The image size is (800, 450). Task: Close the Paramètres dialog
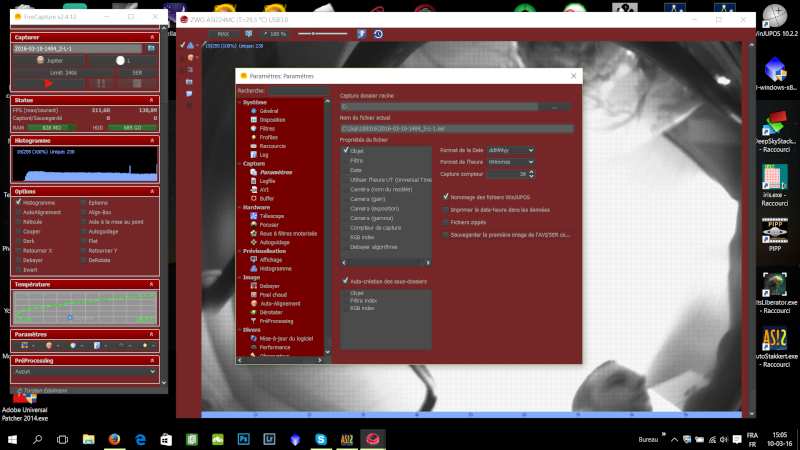coord(573,76)
